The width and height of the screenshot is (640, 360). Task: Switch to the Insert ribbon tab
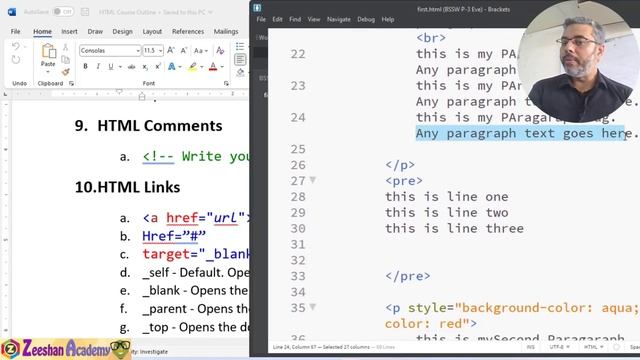tap(69, 31)
